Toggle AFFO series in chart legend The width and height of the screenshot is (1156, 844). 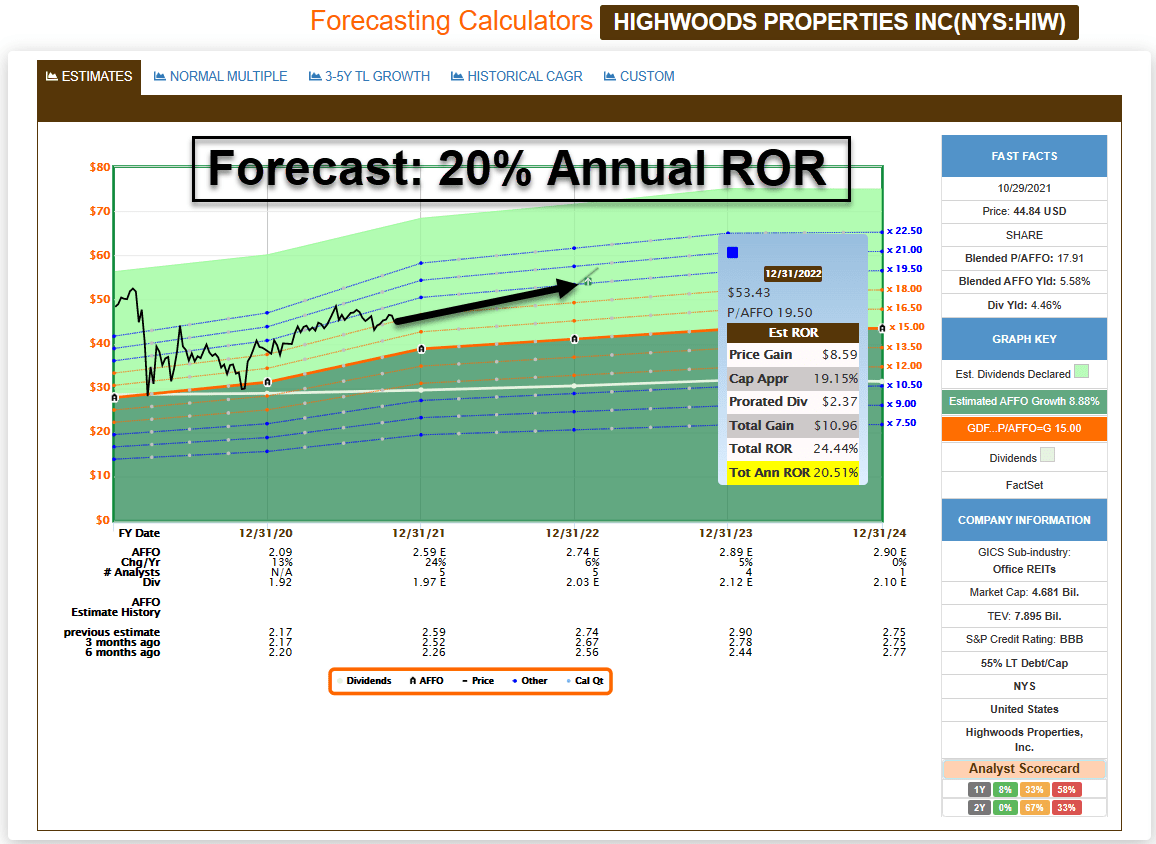pyautogui.click(x=426, y=681)
